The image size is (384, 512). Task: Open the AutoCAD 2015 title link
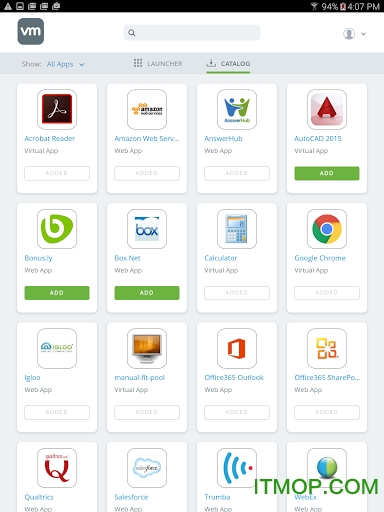pyautogui.click(x=318, y=139)
